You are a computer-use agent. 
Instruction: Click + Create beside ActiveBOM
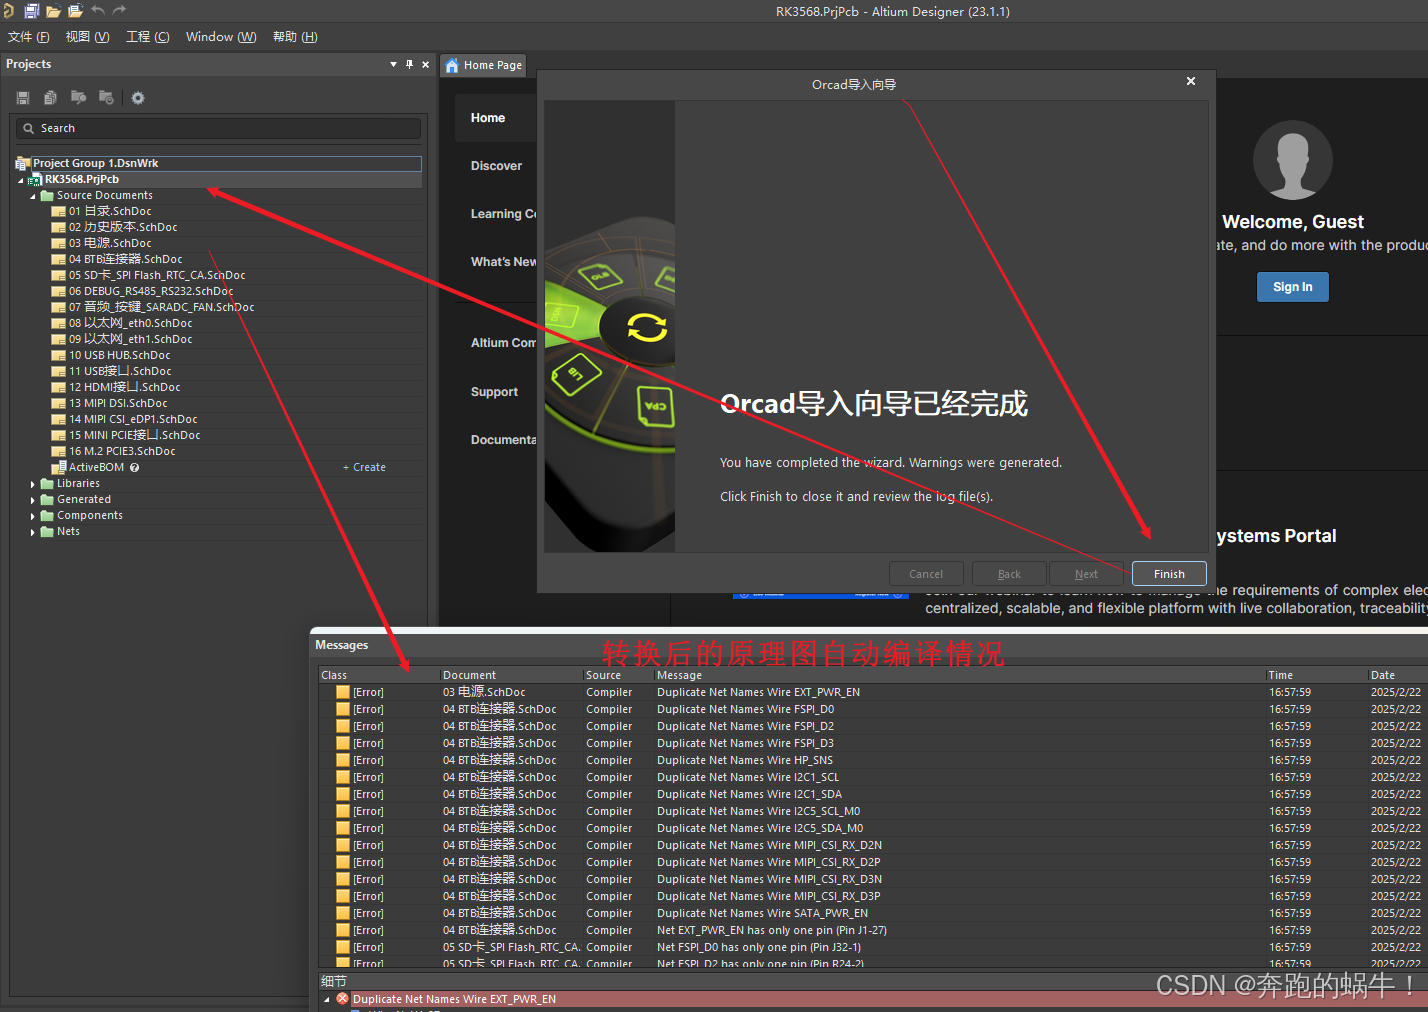(x=364, y=467)
